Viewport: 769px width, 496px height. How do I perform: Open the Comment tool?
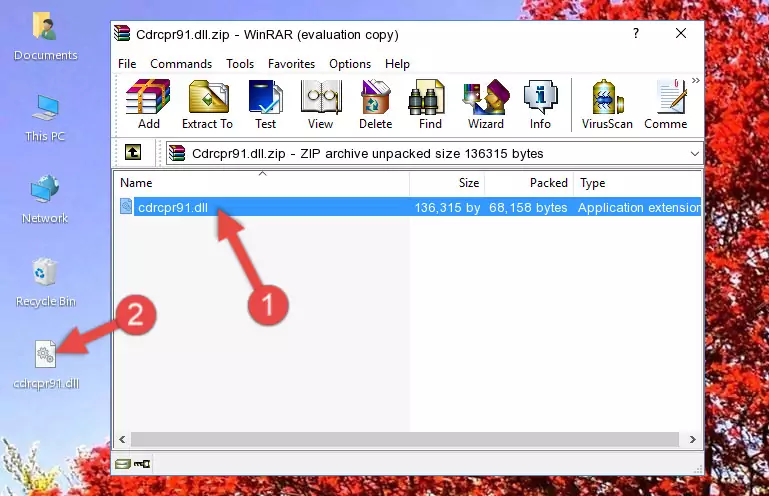[x=666, y=104]
